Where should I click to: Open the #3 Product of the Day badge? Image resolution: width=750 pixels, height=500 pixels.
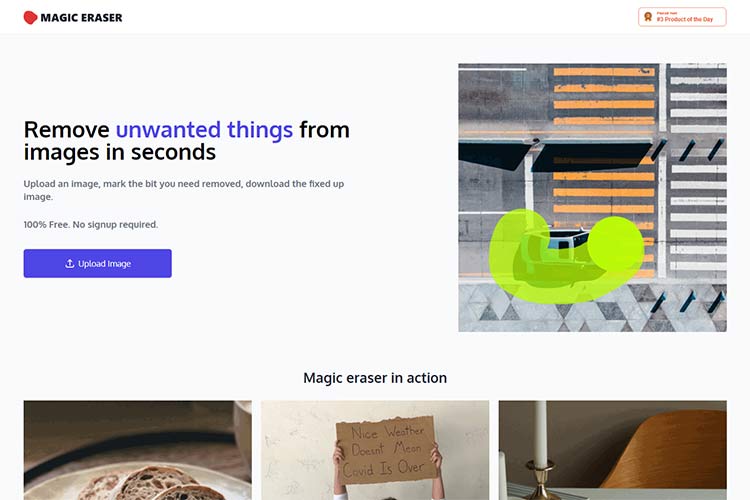[682, 17]
